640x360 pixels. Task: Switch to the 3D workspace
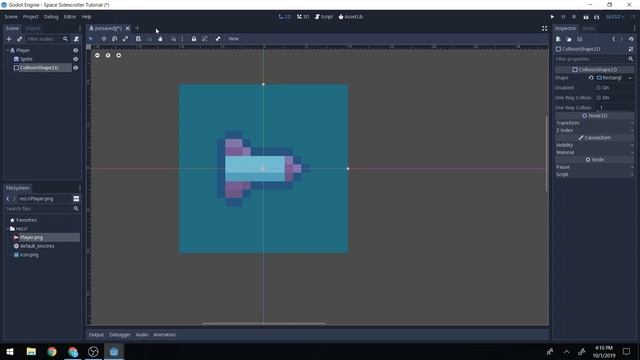pyautogui.click(x=303, y=17)
